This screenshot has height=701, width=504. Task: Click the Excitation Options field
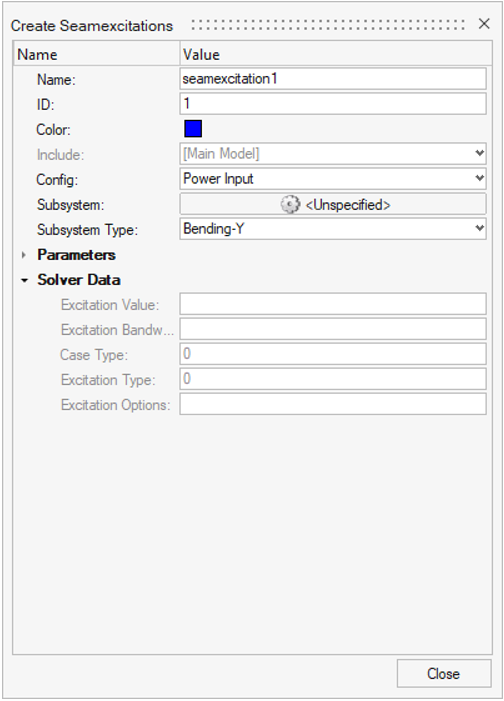click(333, 404)
